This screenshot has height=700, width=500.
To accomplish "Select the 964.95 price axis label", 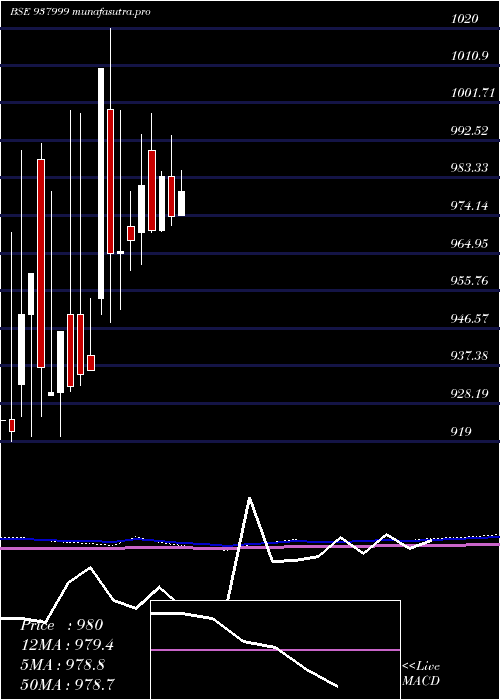I will pos(471,244).
